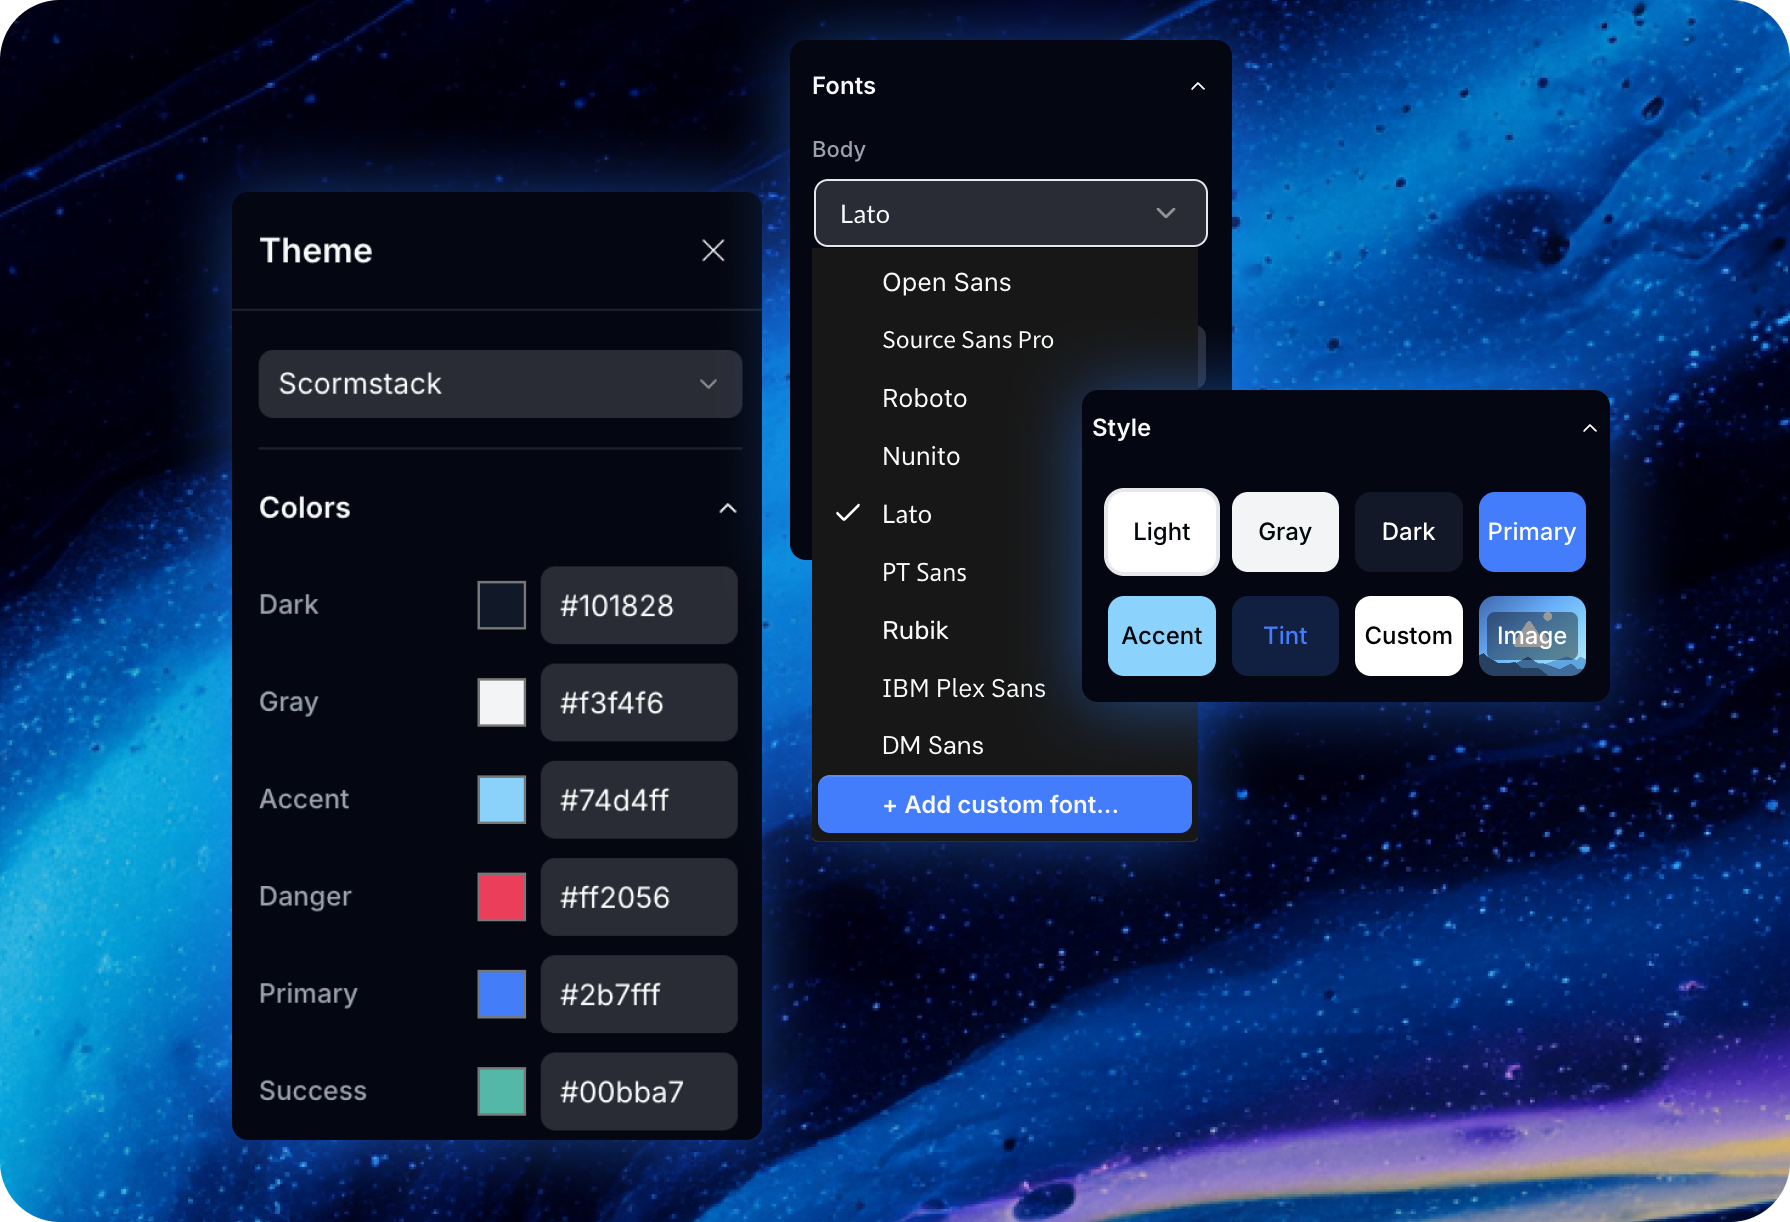
Task: Pick Roboto from the font list
Action: point(924,399)
